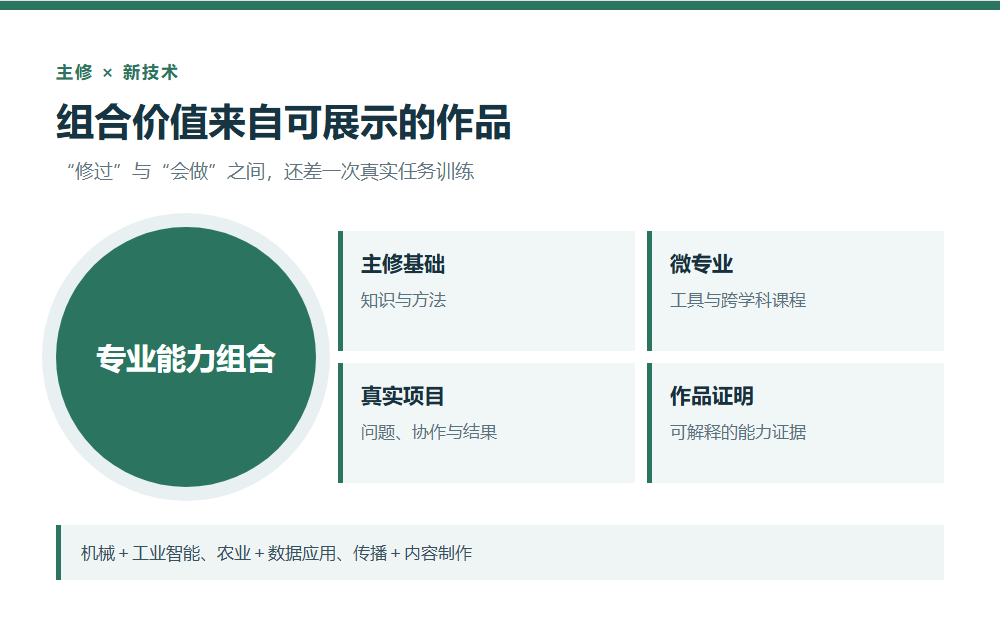Viewport: 1000px width, 624px height.
Task: Click the slide title 组合价值来自可展示的作品
Action: (283, 122)
